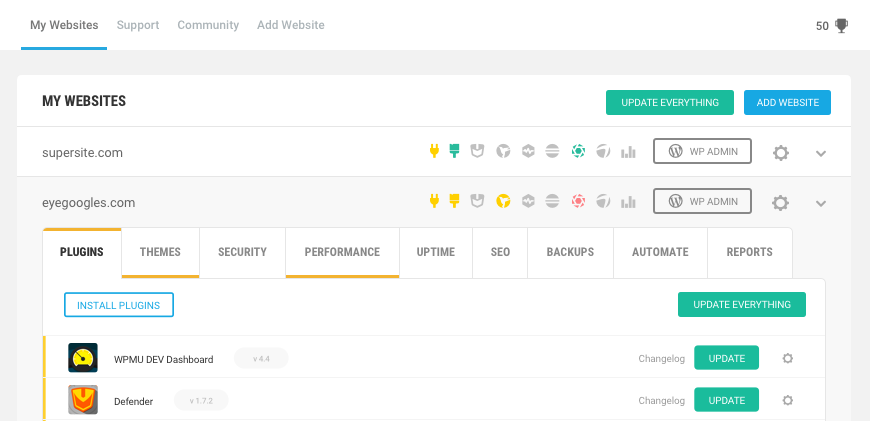The width and height of the screenshot is (870, 421).
Task: Select the Security tab
Action: pos(242,252)
